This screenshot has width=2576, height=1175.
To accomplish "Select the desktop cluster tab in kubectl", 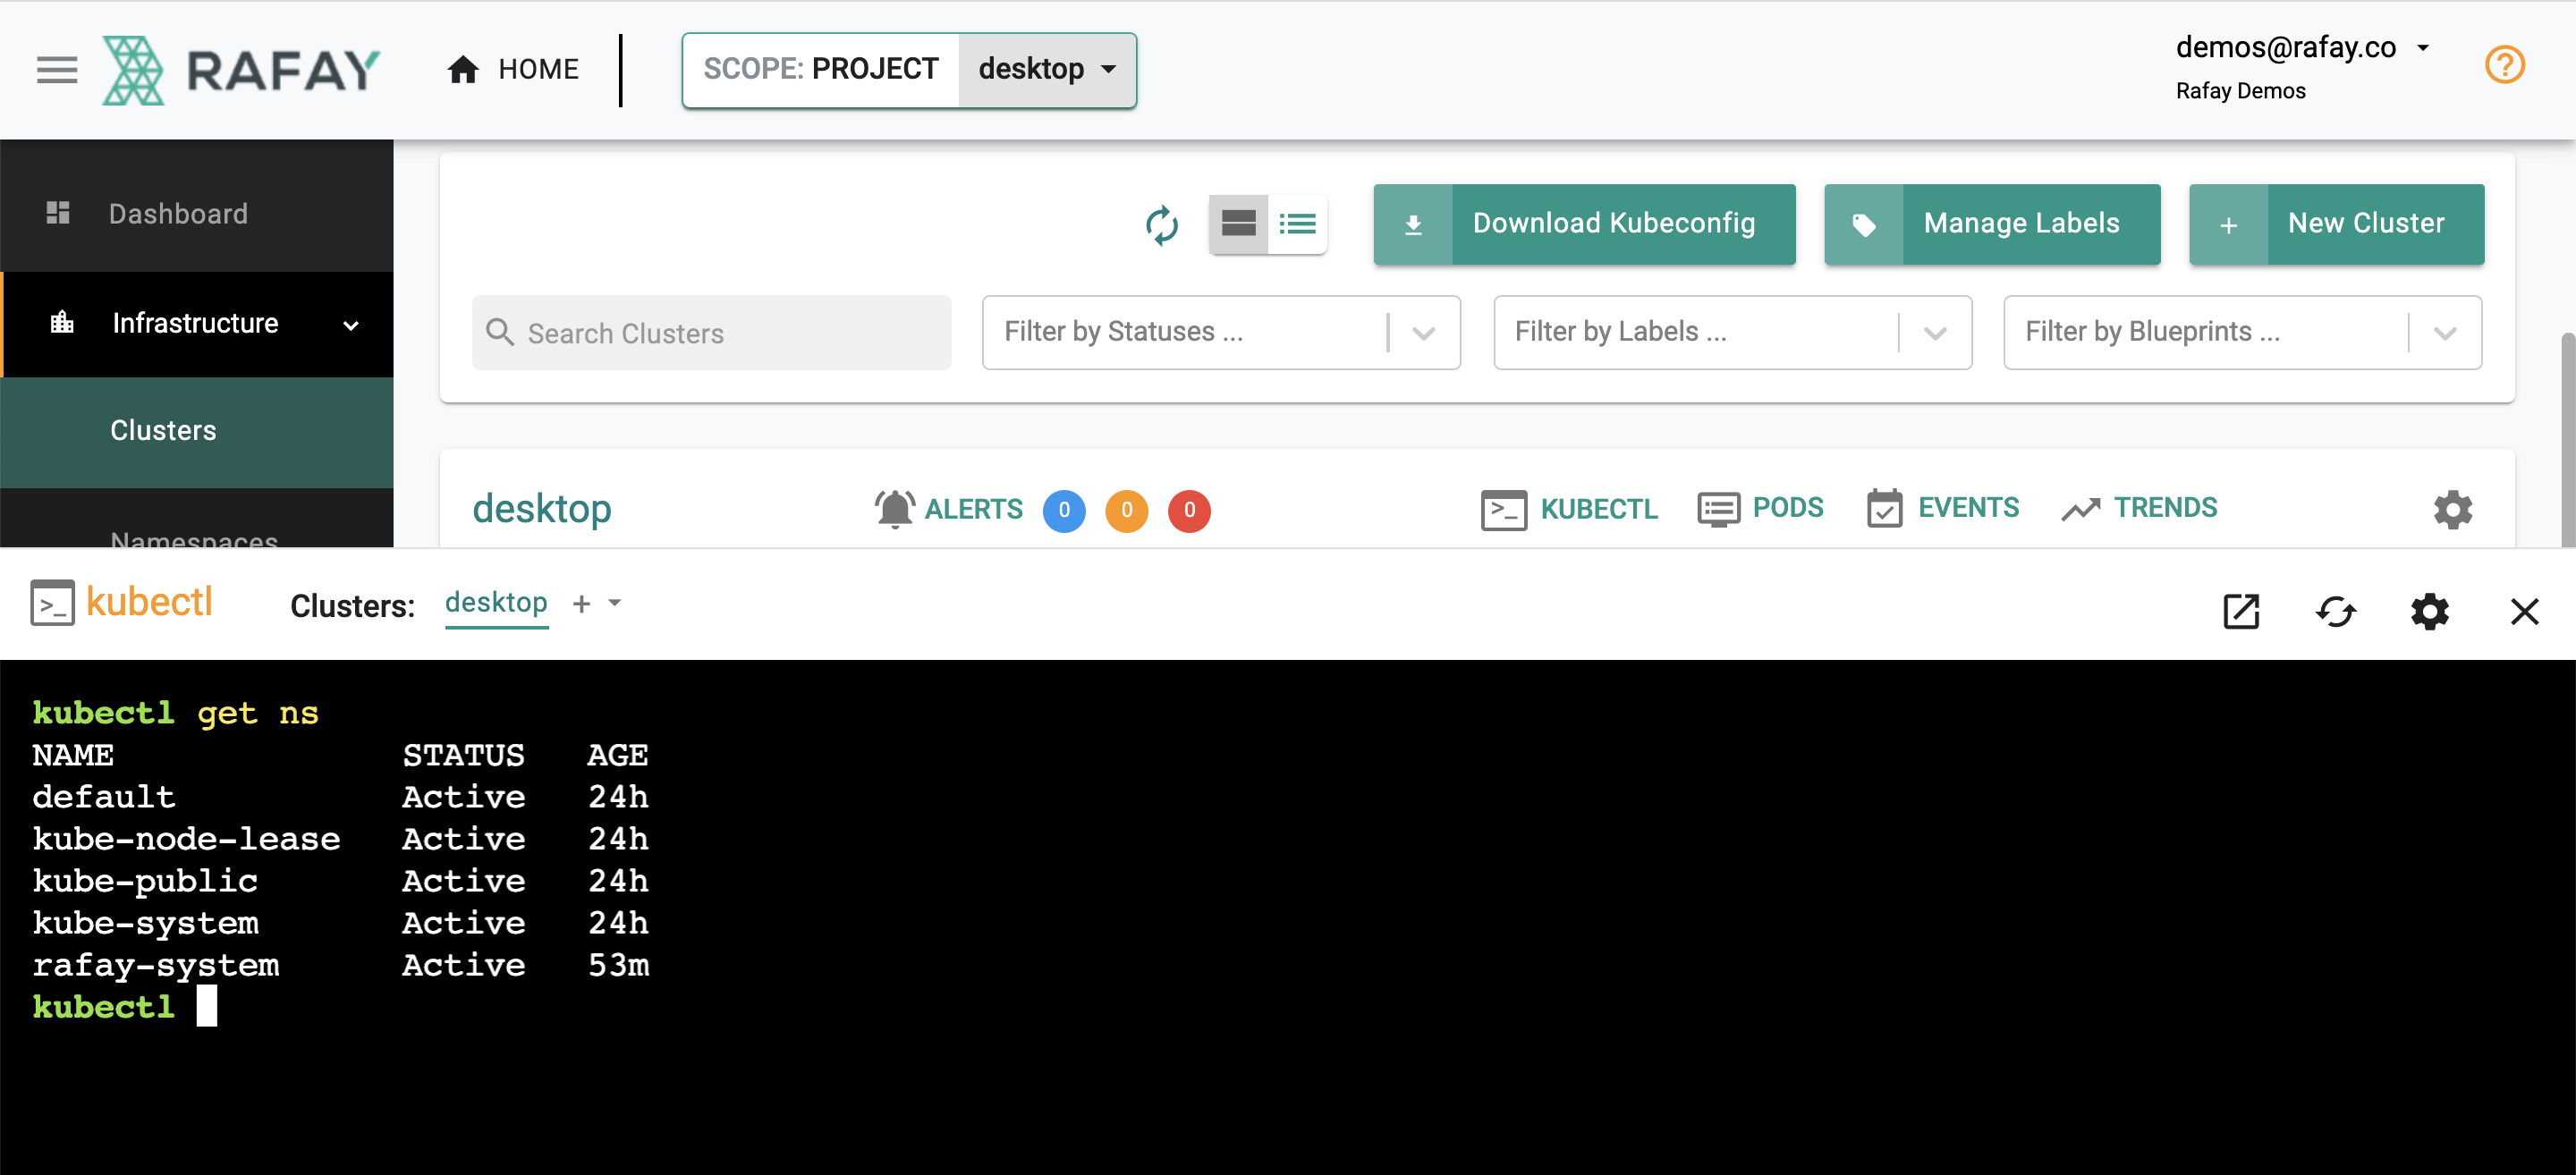I will (x=496, y=603).
